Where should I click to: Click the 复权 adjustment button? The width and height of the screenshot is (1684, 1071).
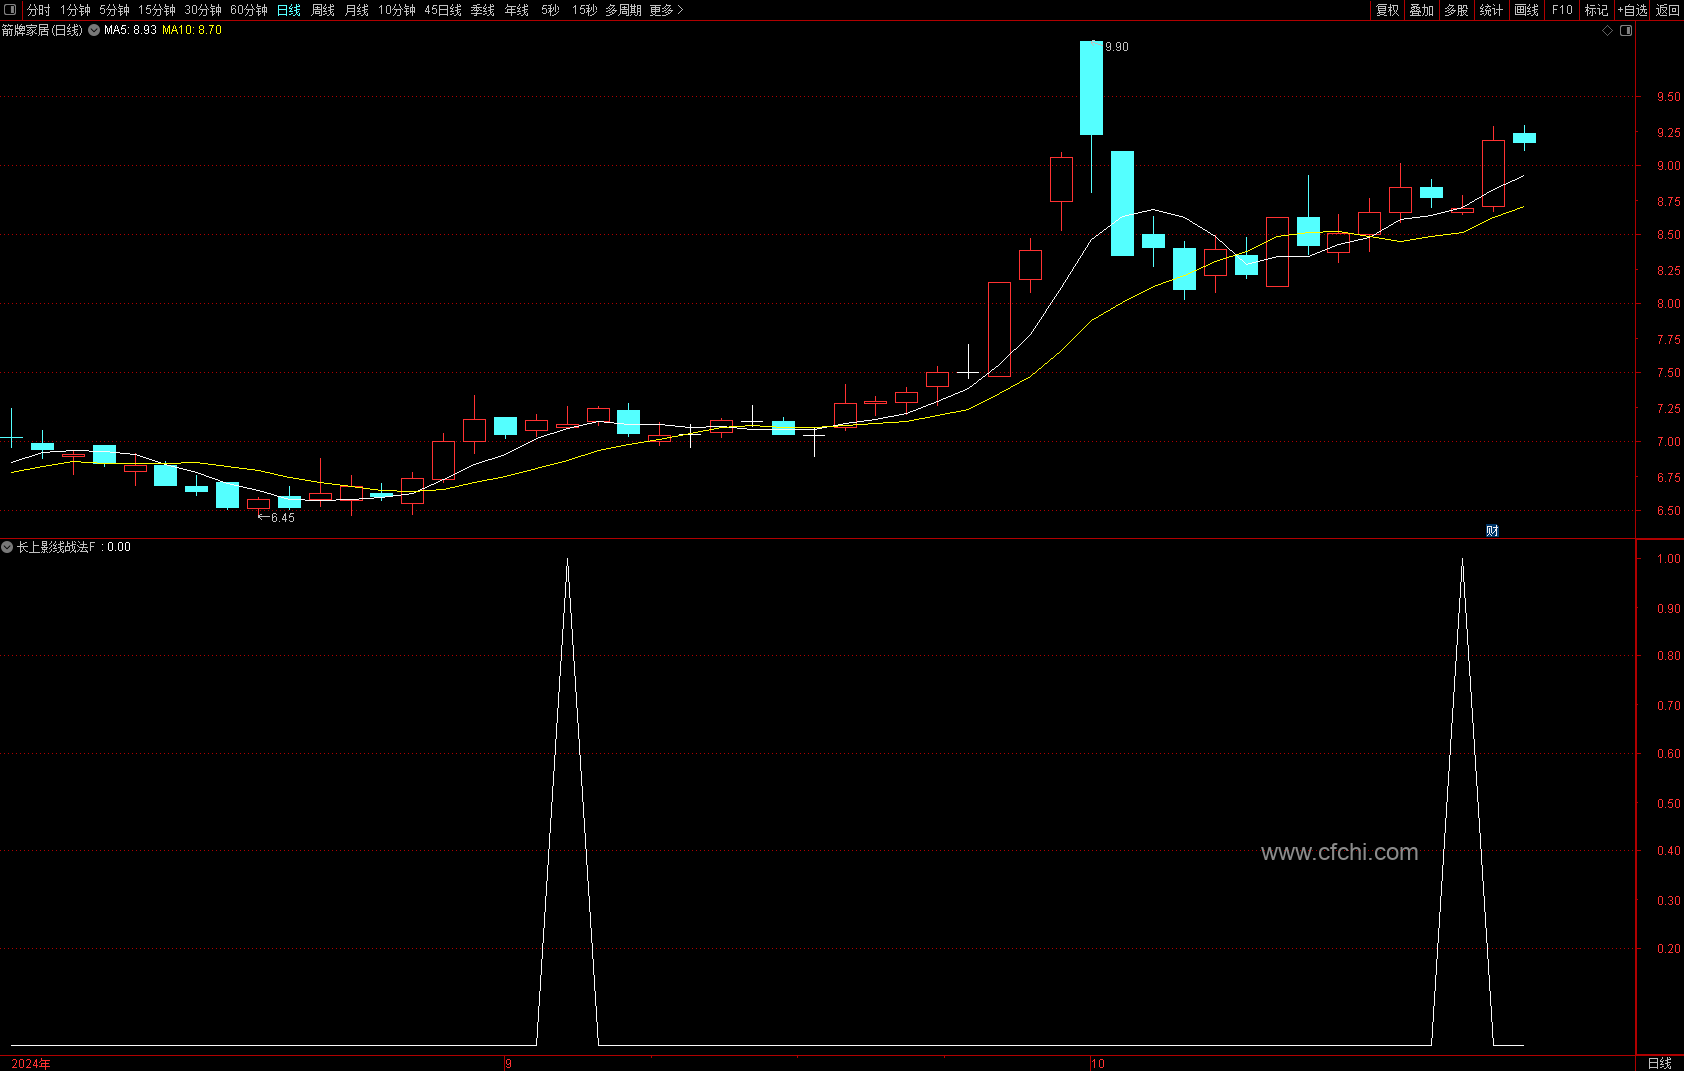click(x=1387, y=10)
